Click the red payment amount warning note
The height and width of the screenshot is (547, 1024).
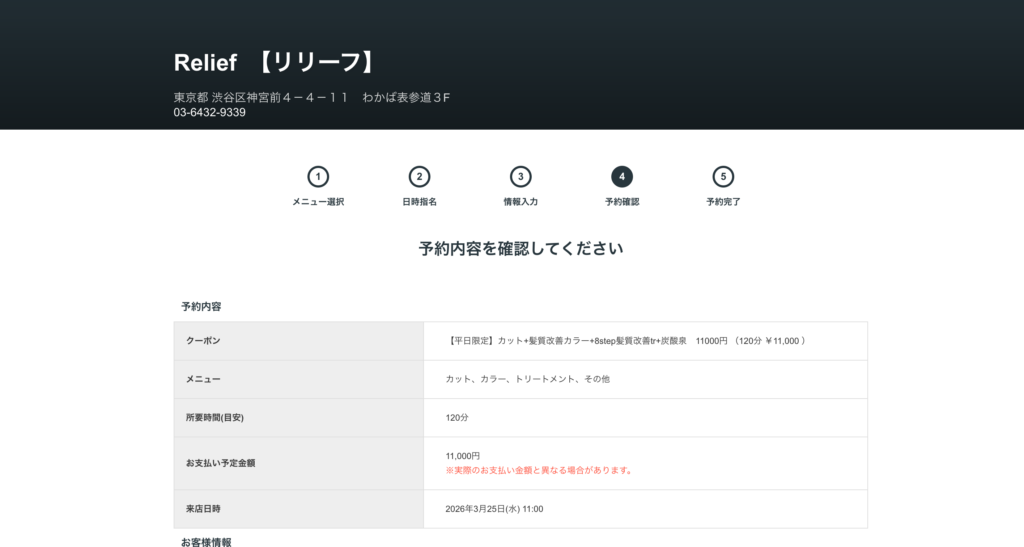coord(539,470)
